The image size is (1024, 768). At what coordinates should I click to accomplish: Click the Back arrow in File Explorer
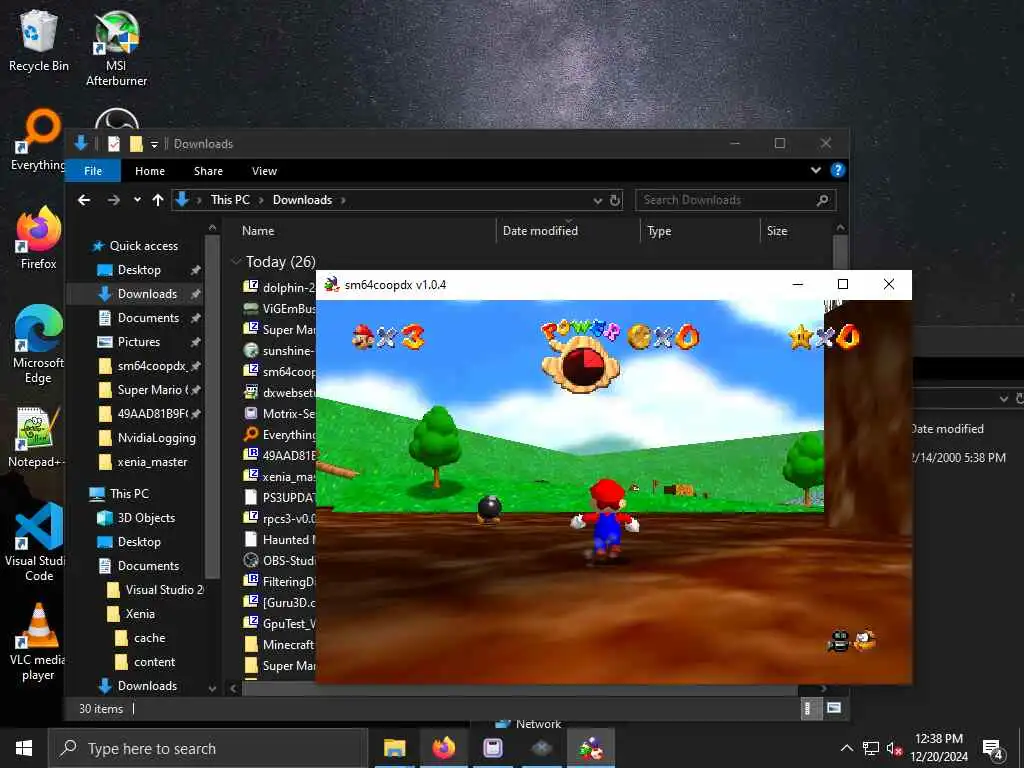point(84,200)
